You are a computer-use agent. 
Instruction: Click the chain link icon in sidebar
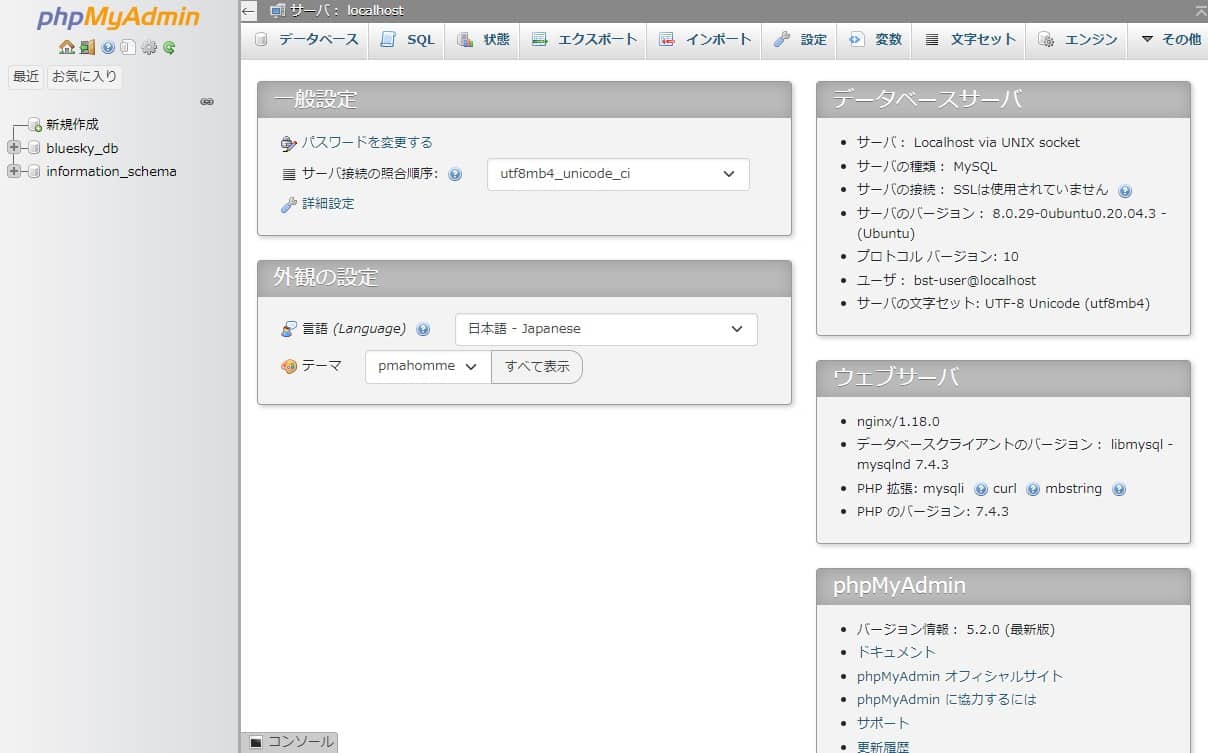(x=207, y=101)
